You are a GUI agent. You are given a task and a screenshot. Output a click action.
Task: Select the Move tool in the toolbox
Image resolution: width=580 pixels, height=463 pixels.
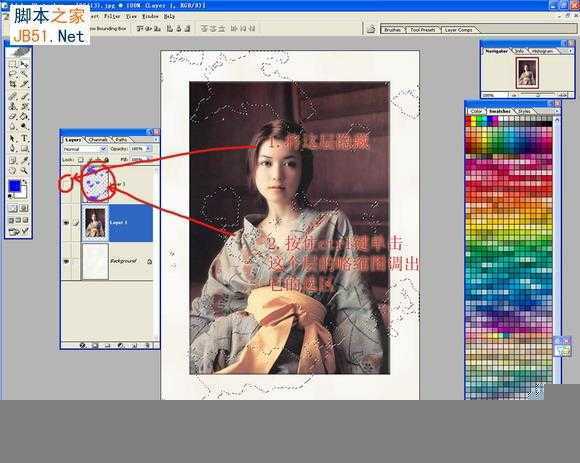pos(24,64)
